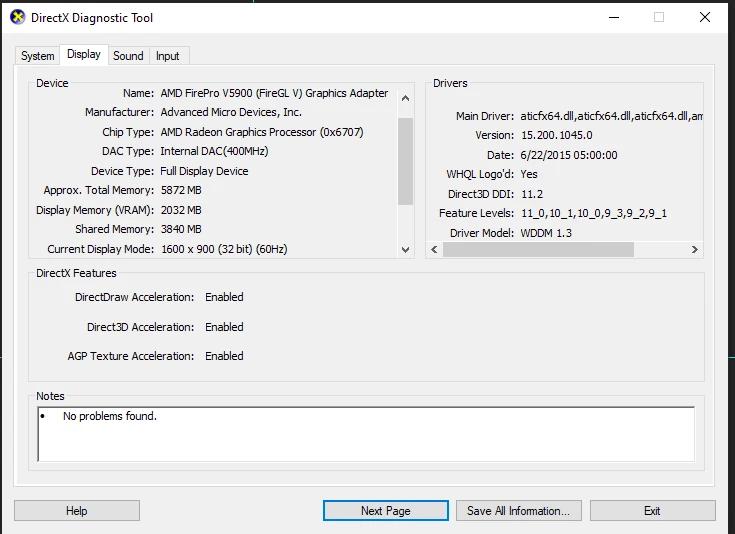The width and height of the screenshot is (735, 534).
Task: Click the display mode 1600 x 900 value
Action: coord(224,249)
